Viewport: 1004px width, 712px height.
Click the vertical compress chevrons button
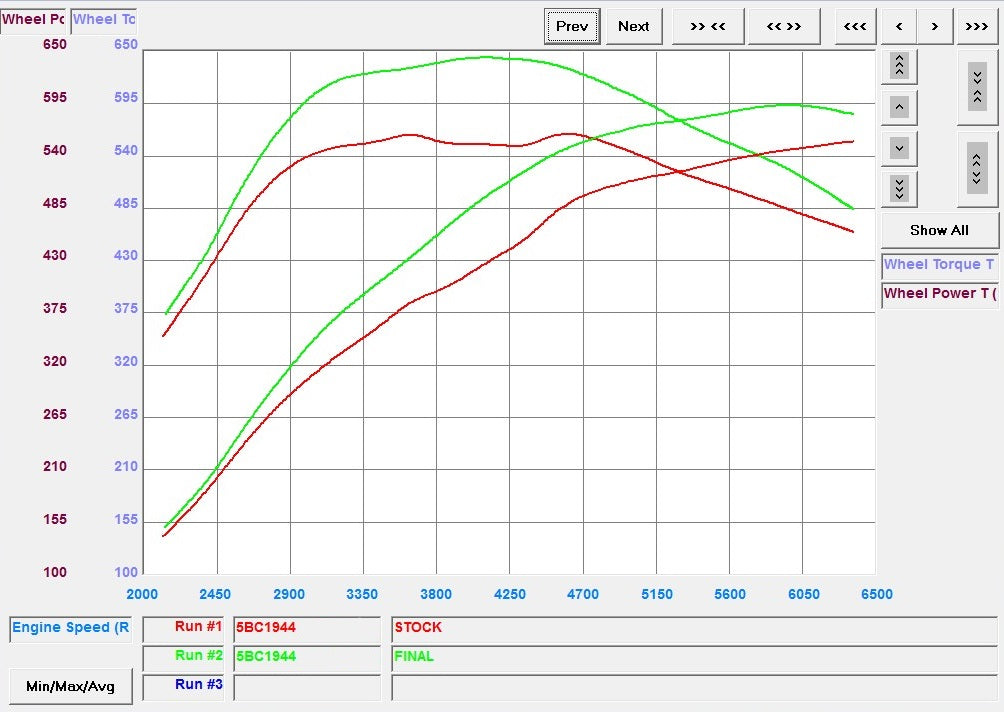[977, 87]
